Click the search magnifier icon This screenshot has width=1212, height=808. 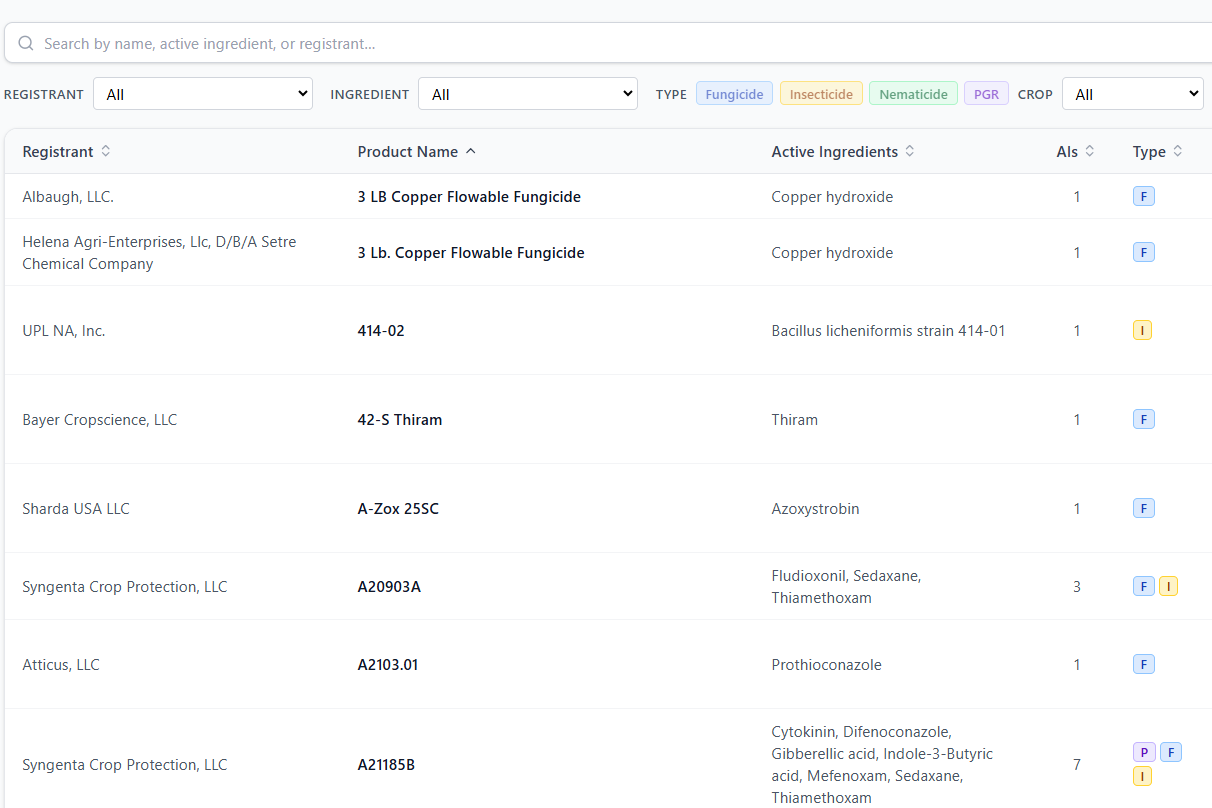(x=26, y=44)
